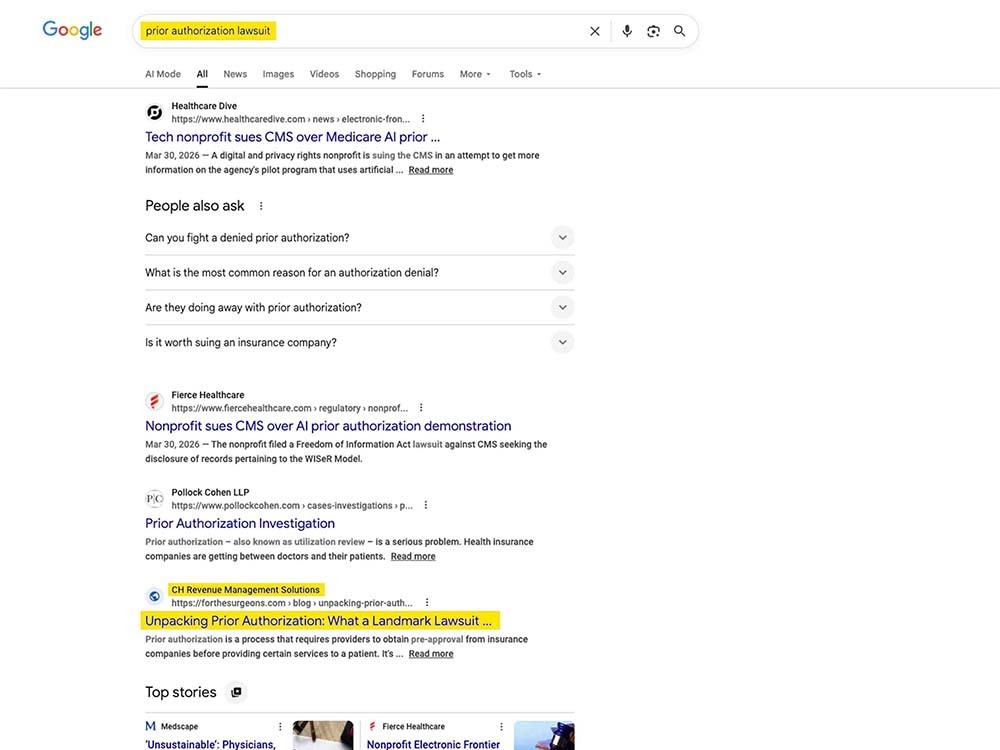This screenshot has width=1000, height=750.
Task: Open 'Nonprofit sues CMS over AI prior authorization demonstration'
Action: 328,426
